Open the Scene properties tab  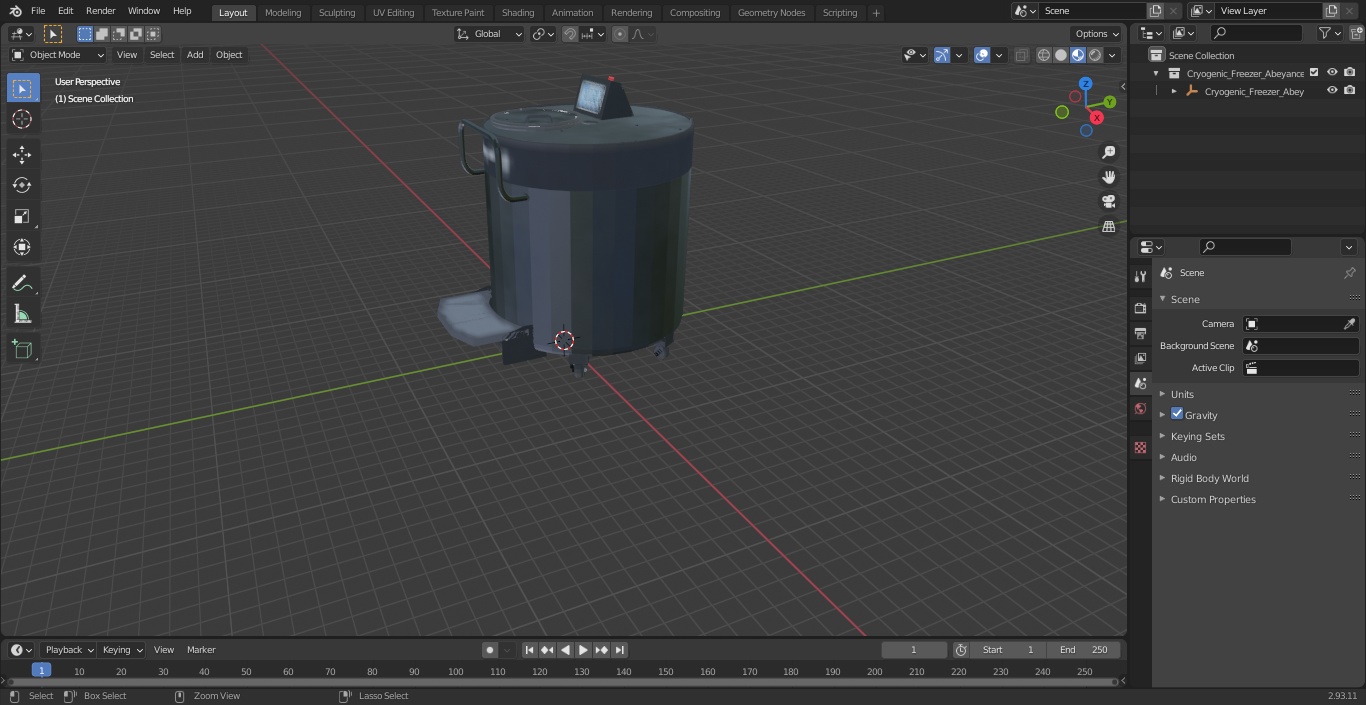pyautogui.click(x=1140, y=383)
